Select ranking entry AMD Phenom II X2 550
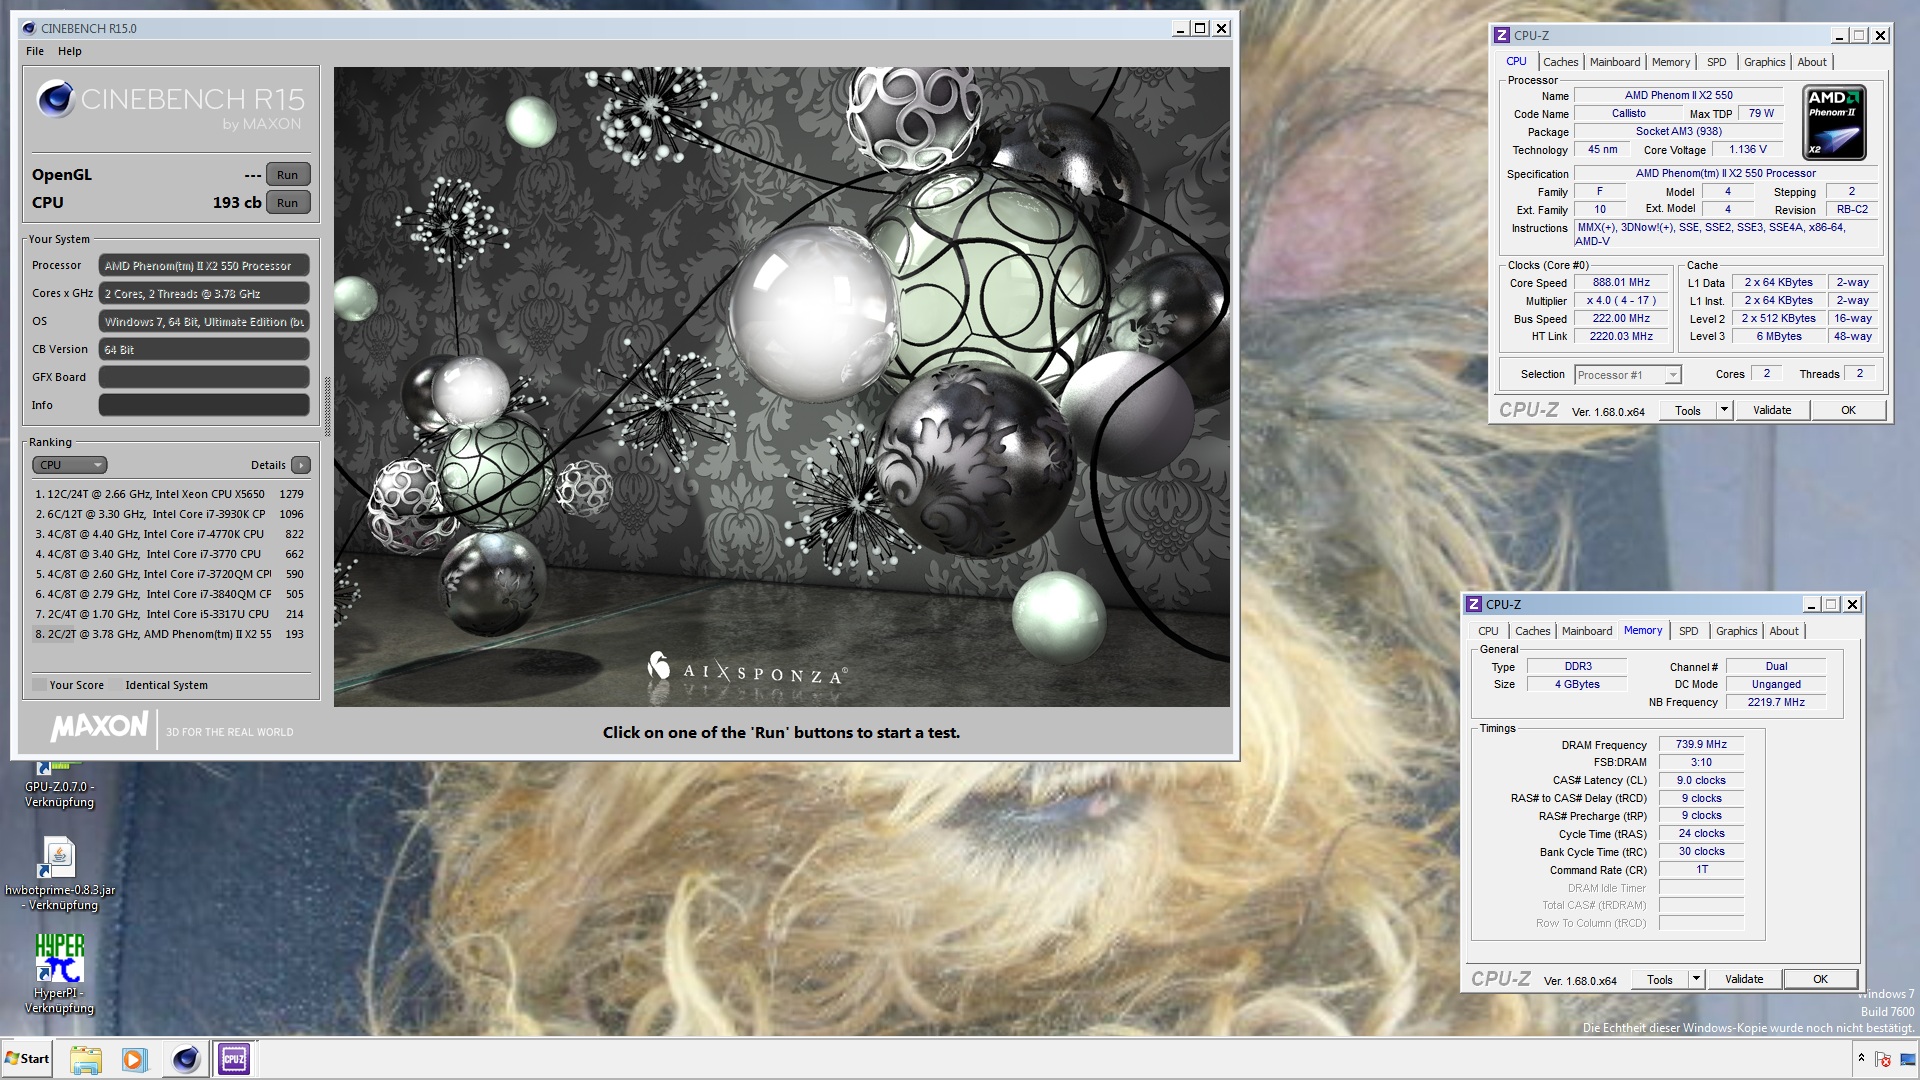 pyautogui.click(x=169, y=634)
